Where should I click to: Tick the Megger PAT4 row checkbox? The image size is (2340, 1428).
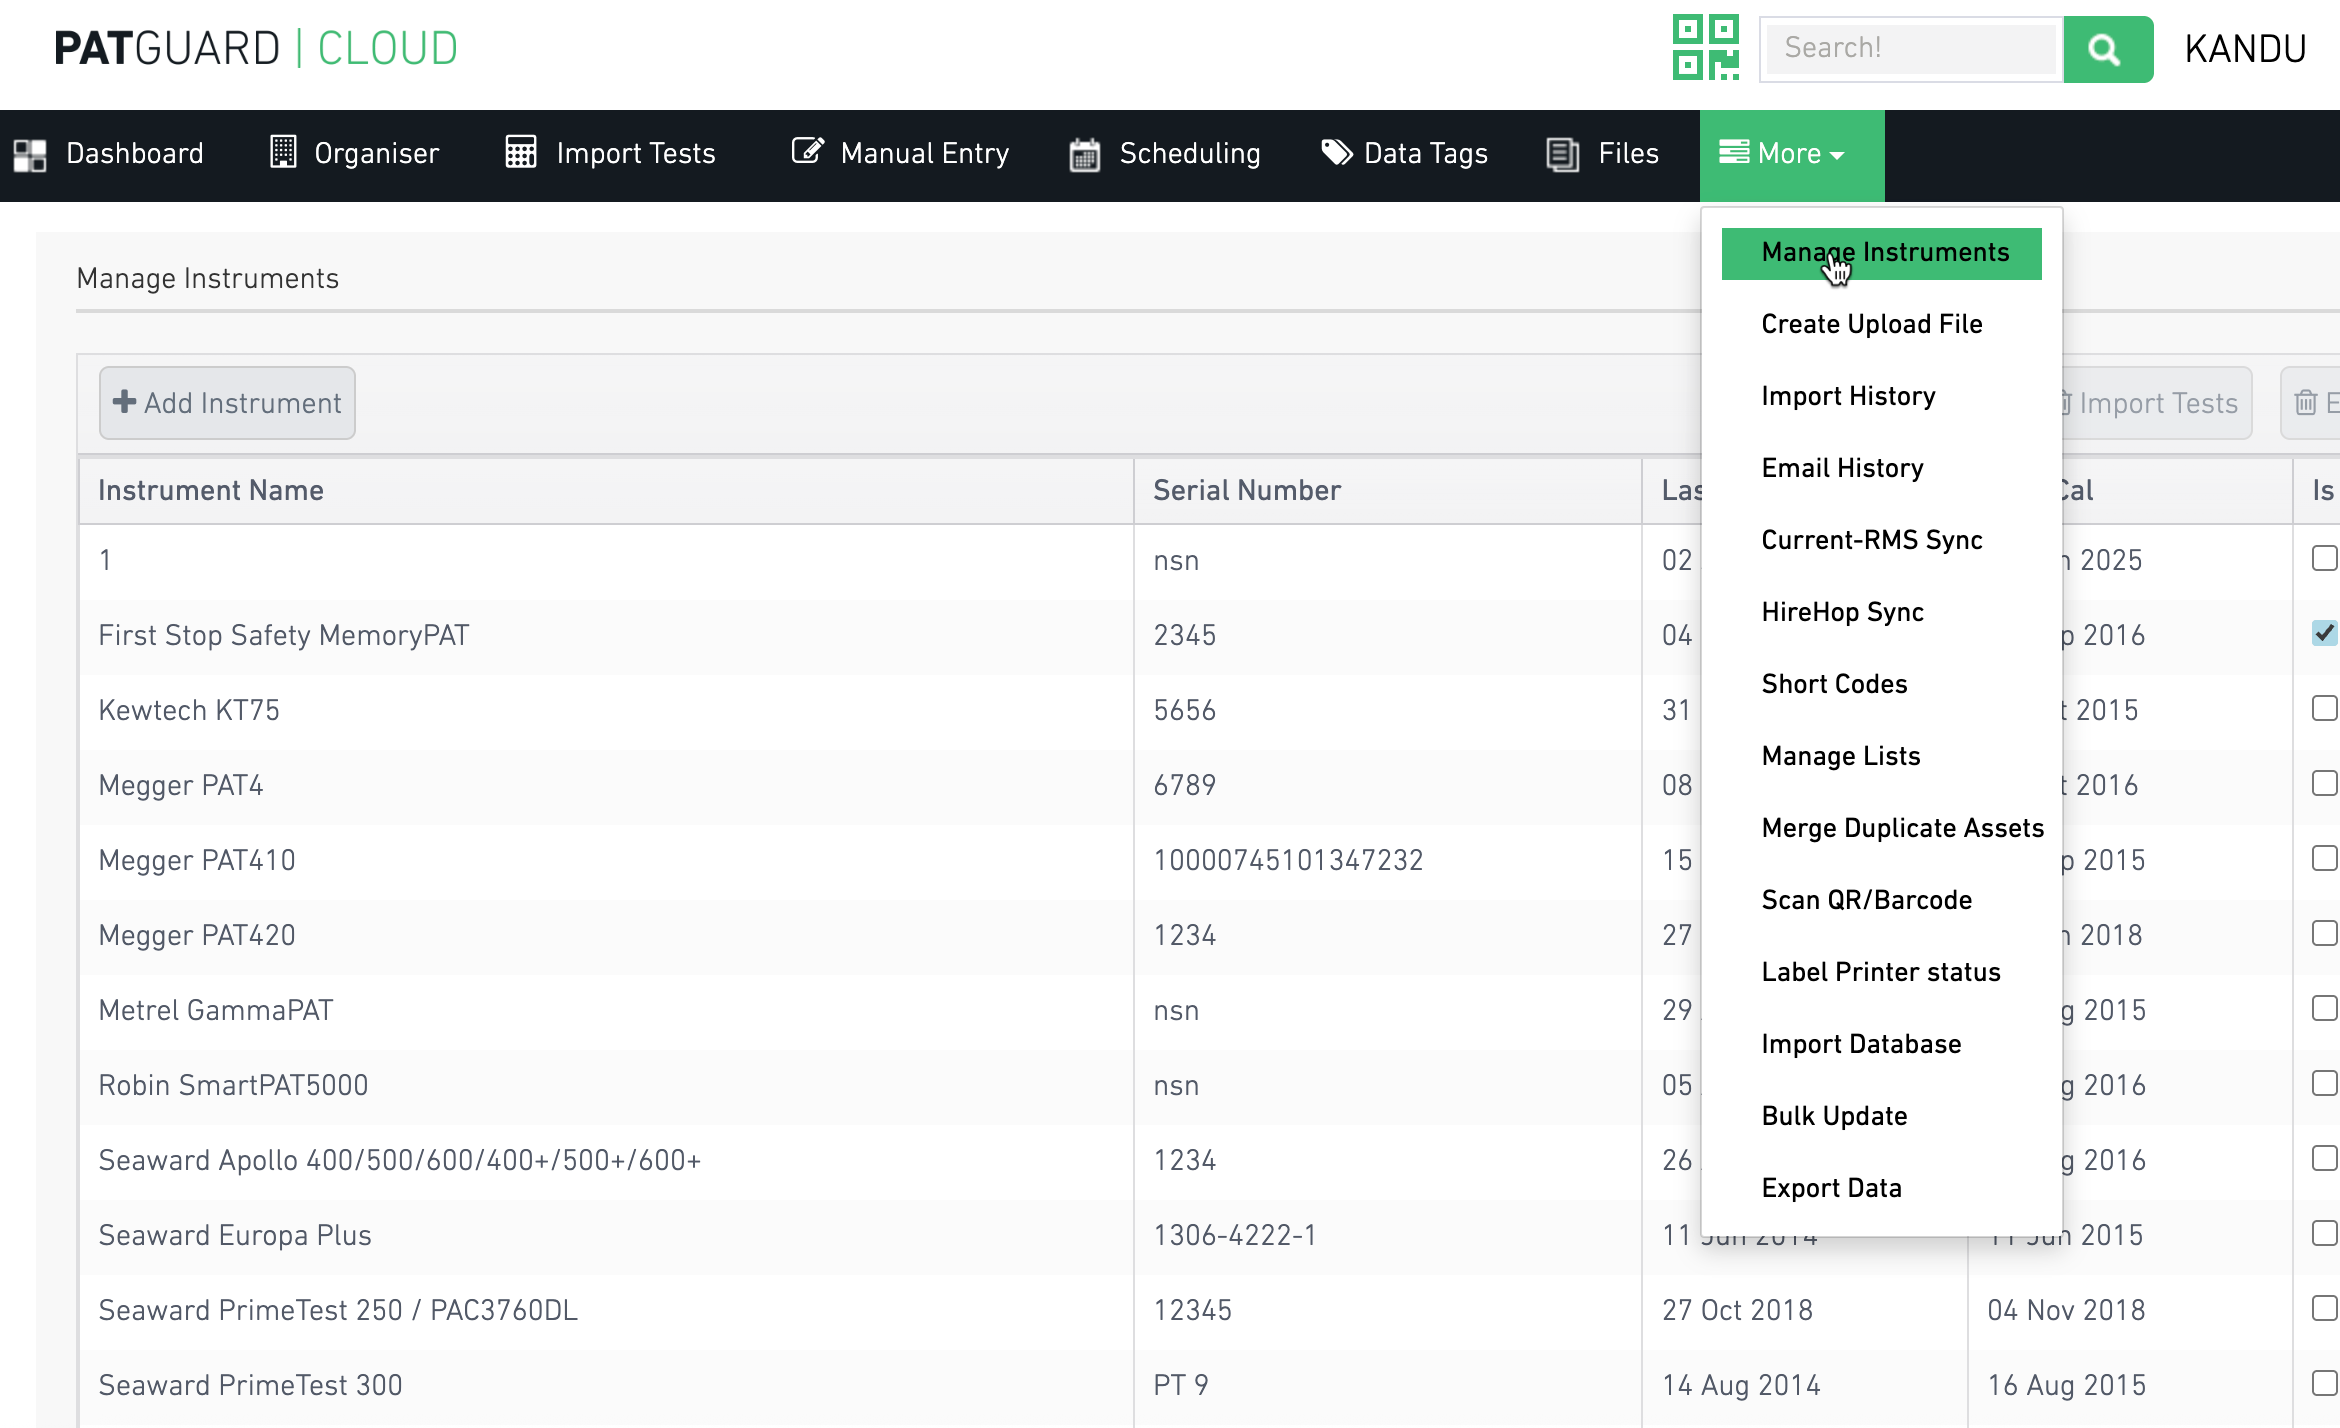click(2324, 783)
